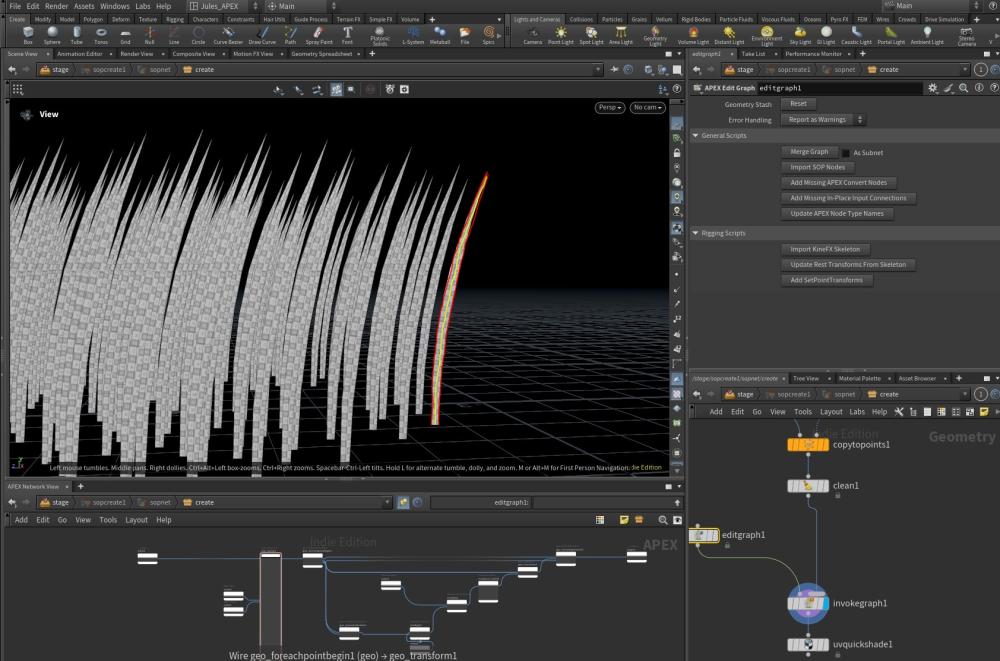Viewport: 1000px width, 661px height.
Task: Add a Spot Light from the shelf
Action: point(591,35)
